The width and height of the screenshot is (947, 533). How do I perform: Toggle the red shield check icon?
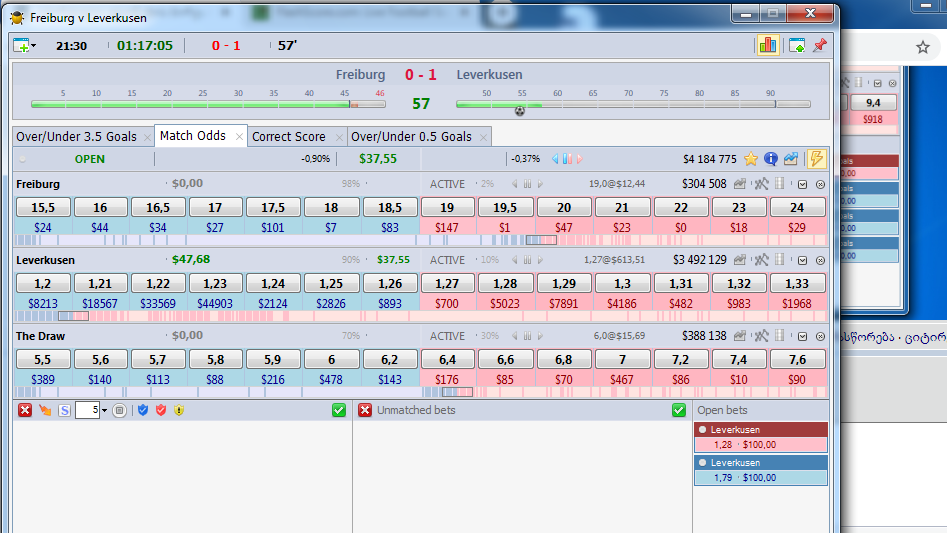161,410
